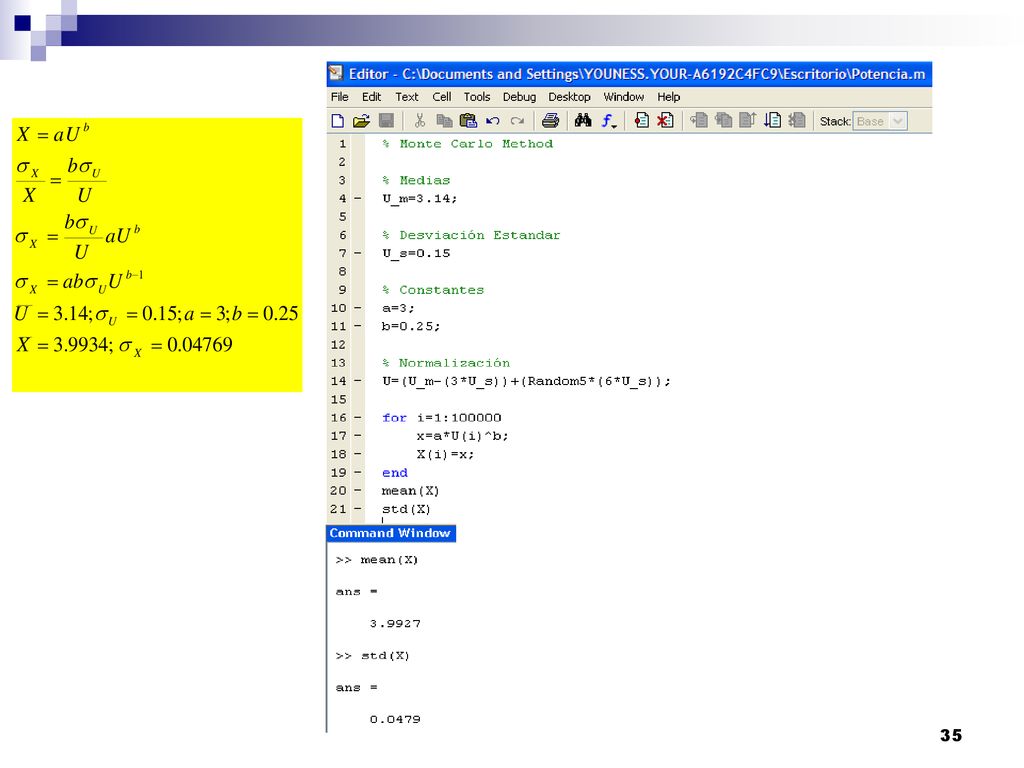Click the Command Window result 0.0479
This screenshot has width=1024, height=768.
[x=395, y=720]
